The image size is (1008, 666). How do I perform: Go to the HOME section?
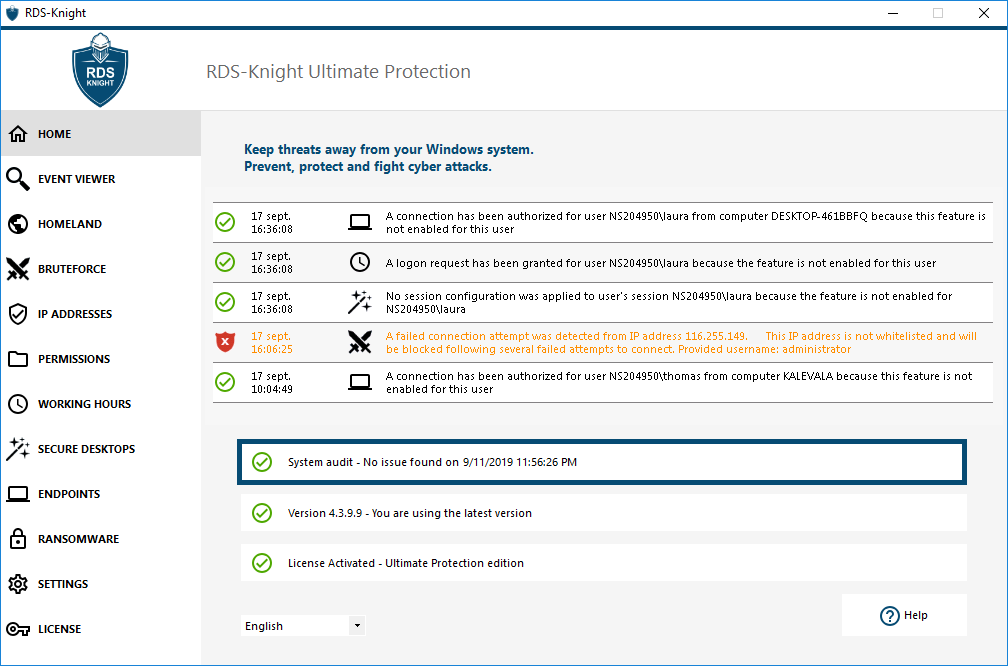tap(101, 134)
